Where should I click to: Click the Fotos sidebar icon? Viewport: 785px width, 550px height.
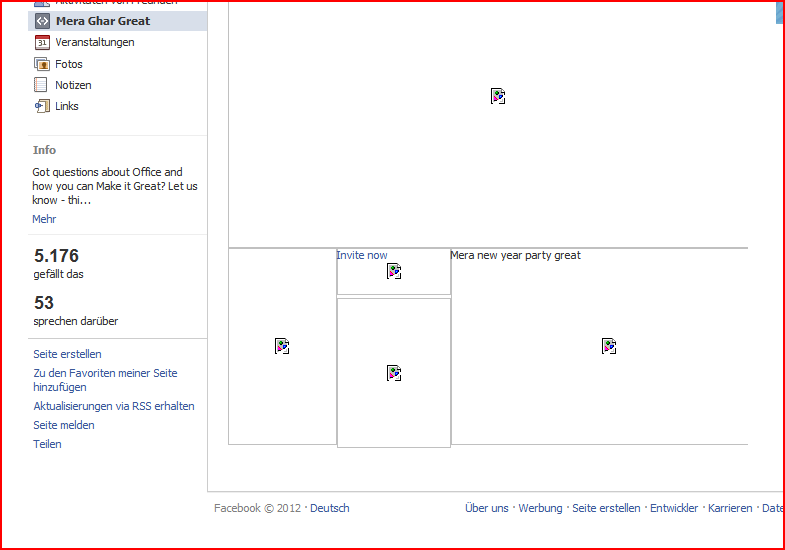42,64
